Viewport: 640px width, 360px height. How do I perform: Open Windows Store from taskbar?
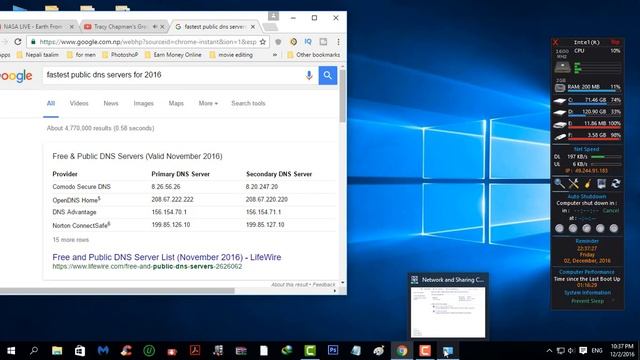[x=80, y=351]
